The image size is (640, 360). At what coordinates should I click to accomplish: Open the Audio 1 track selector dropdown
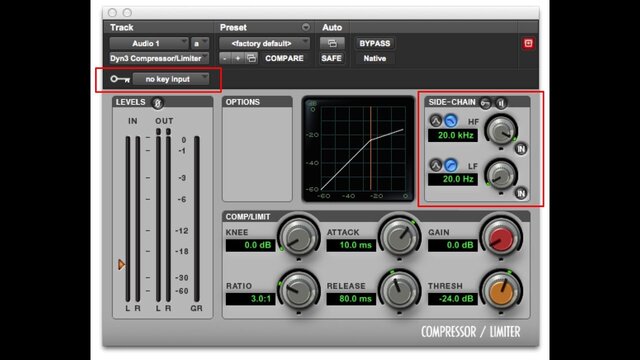coord(149,43)
